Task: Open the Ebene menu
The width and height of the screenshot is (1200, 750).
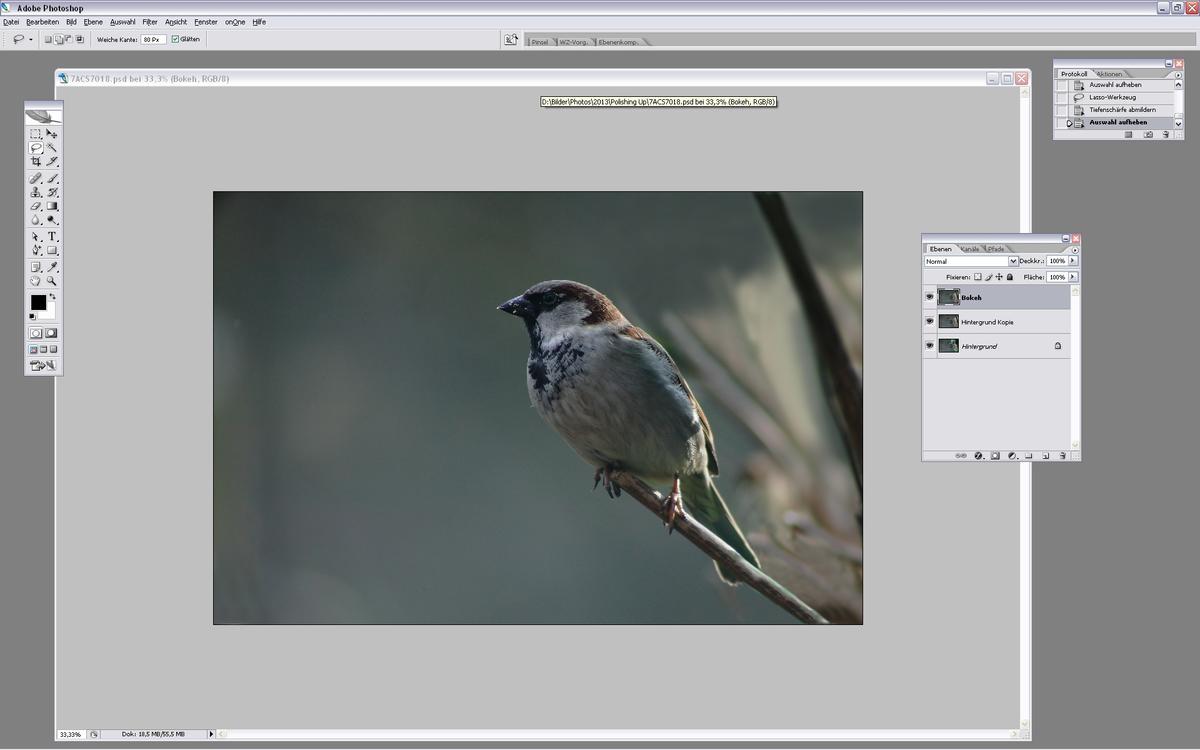Action: coord(93,22)
